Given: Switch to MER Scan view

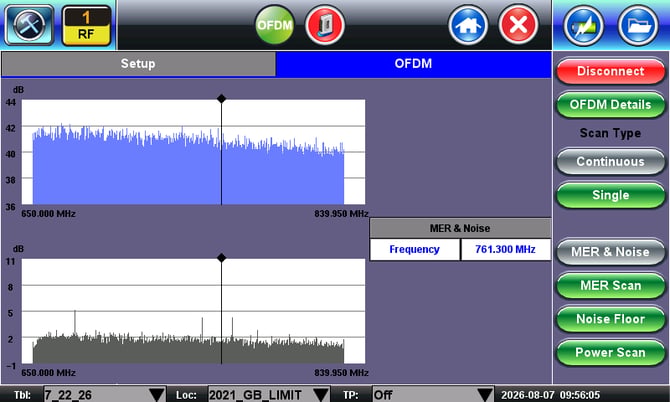Looking at the screenshot, I should (611, 285).
